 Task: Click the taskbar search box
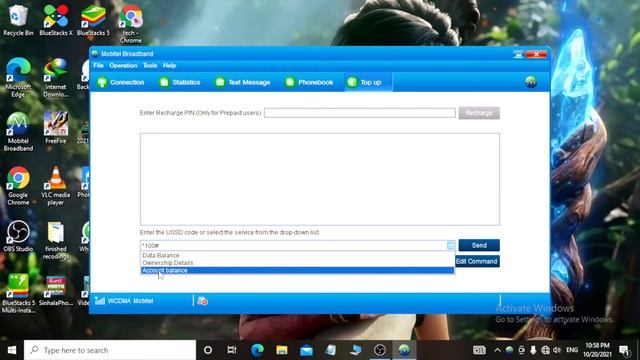(110, 350)
